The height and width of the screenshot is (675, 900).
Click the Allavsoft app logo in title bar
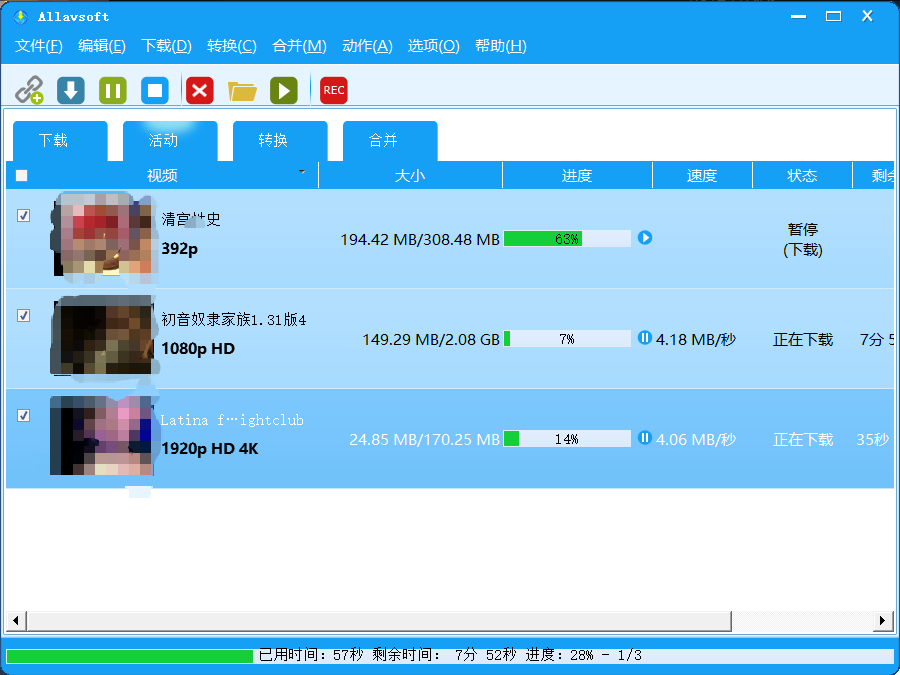20,17
